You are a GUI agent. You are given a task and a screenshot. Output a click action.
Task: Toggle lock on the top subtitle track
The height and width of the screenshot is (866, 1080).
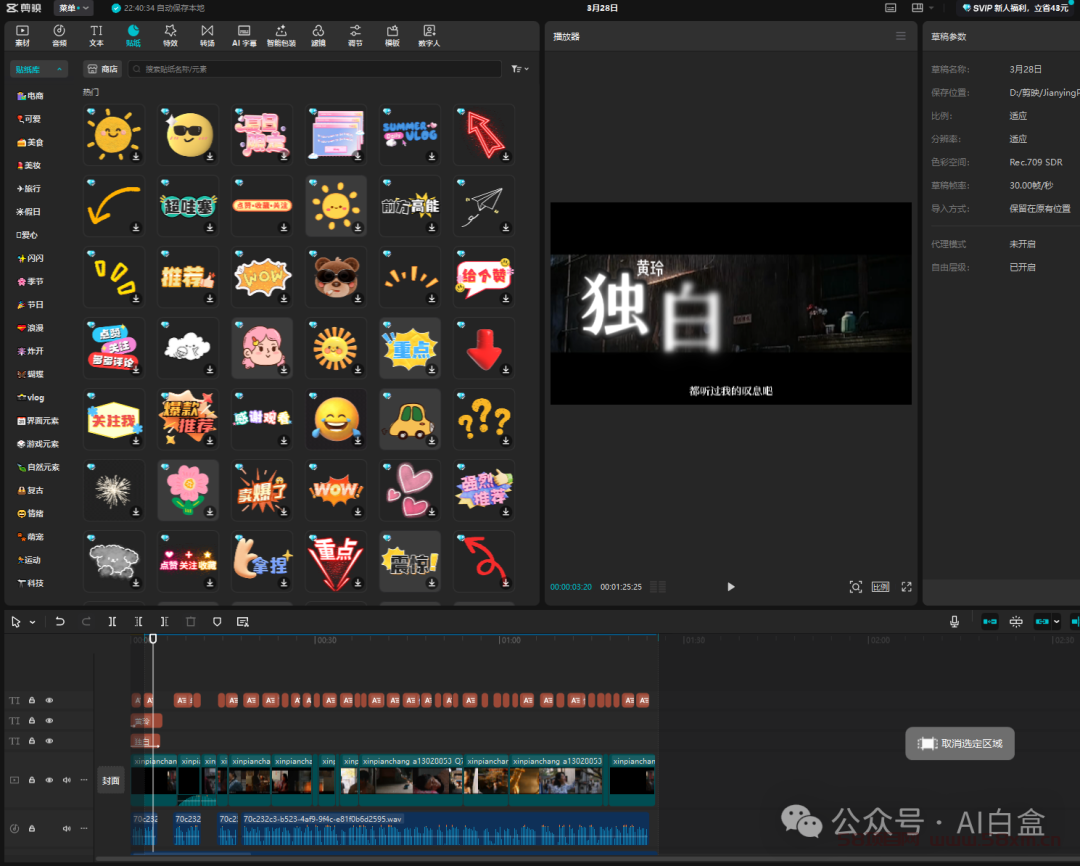(32, 700)
